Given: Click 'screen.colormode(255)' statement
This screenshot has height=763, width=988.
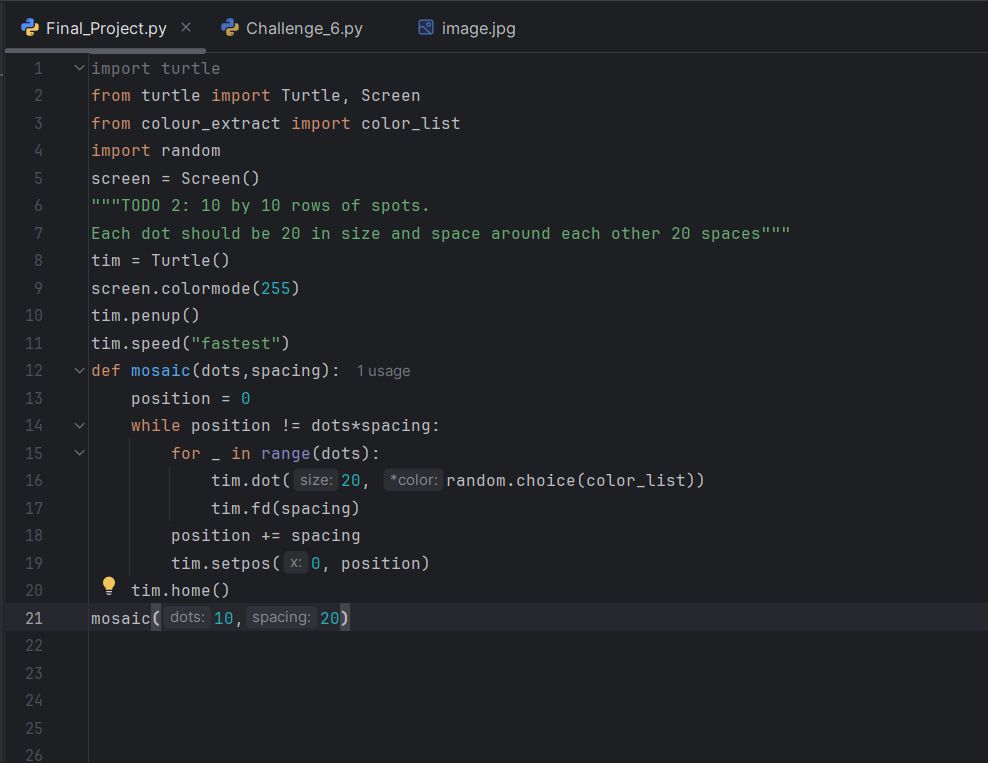Looking at the screenshot, I should 195,288.
